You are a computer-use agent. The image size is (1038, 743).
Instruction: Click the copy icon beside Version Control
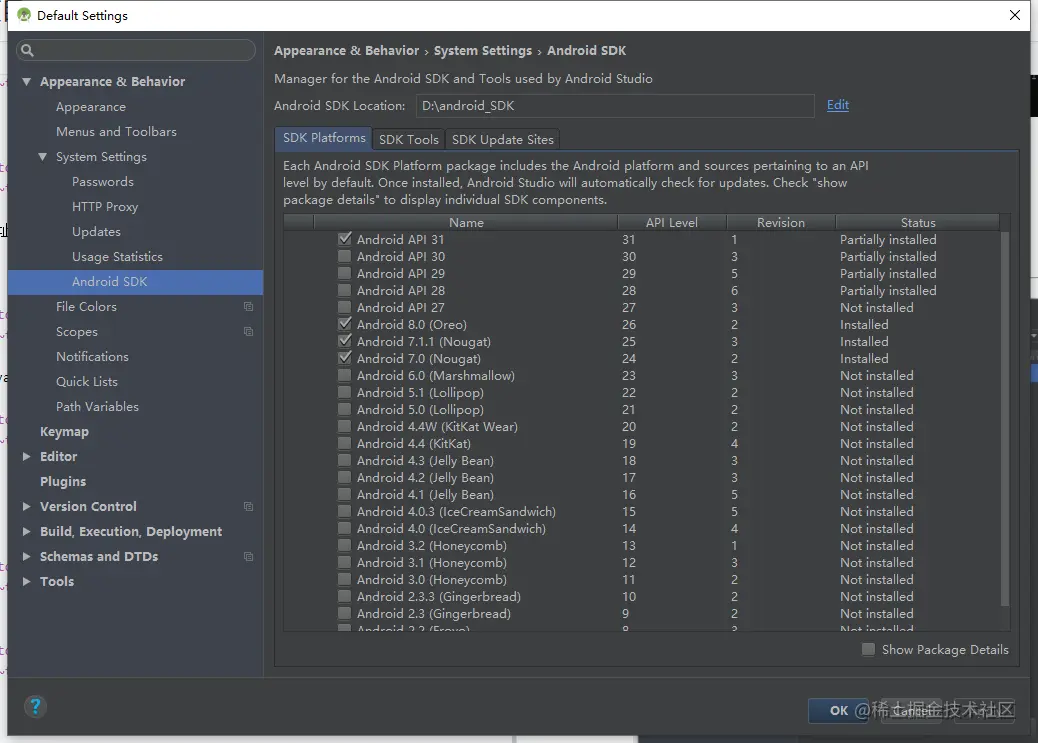point(248,507)
